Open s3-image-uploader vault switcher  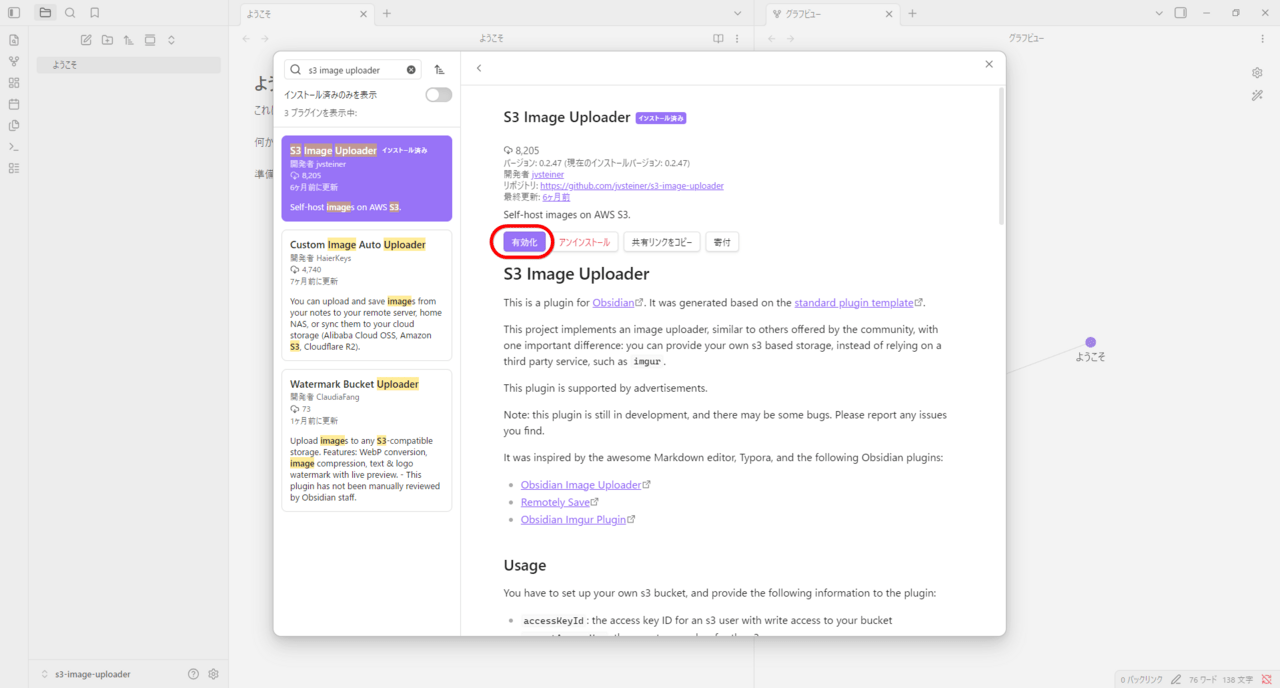pos(85,674)
